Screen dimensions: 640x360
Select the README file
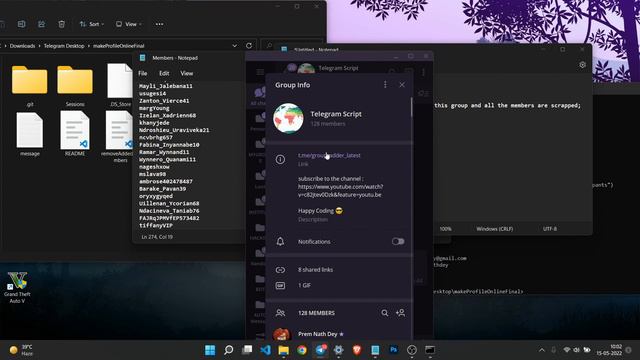click(x=75, y=134)
